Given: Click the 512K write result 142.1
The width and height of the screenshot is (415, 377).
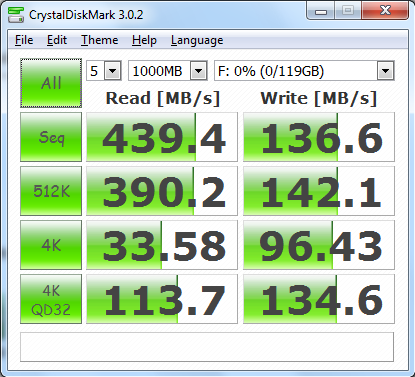Looking at the screenshot, I should [319, 191].
